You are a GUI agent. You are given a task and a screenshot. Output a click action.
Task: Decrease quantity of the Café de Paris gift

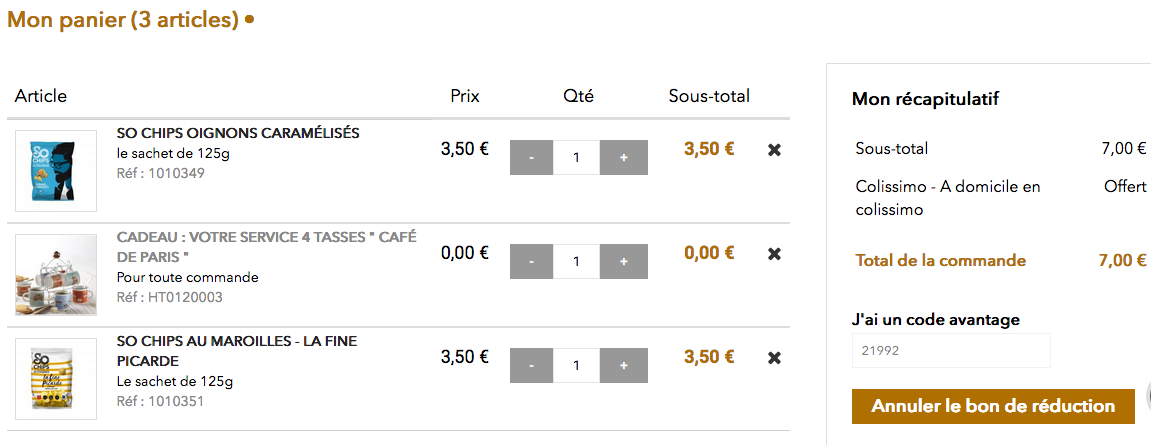[532, 262]
